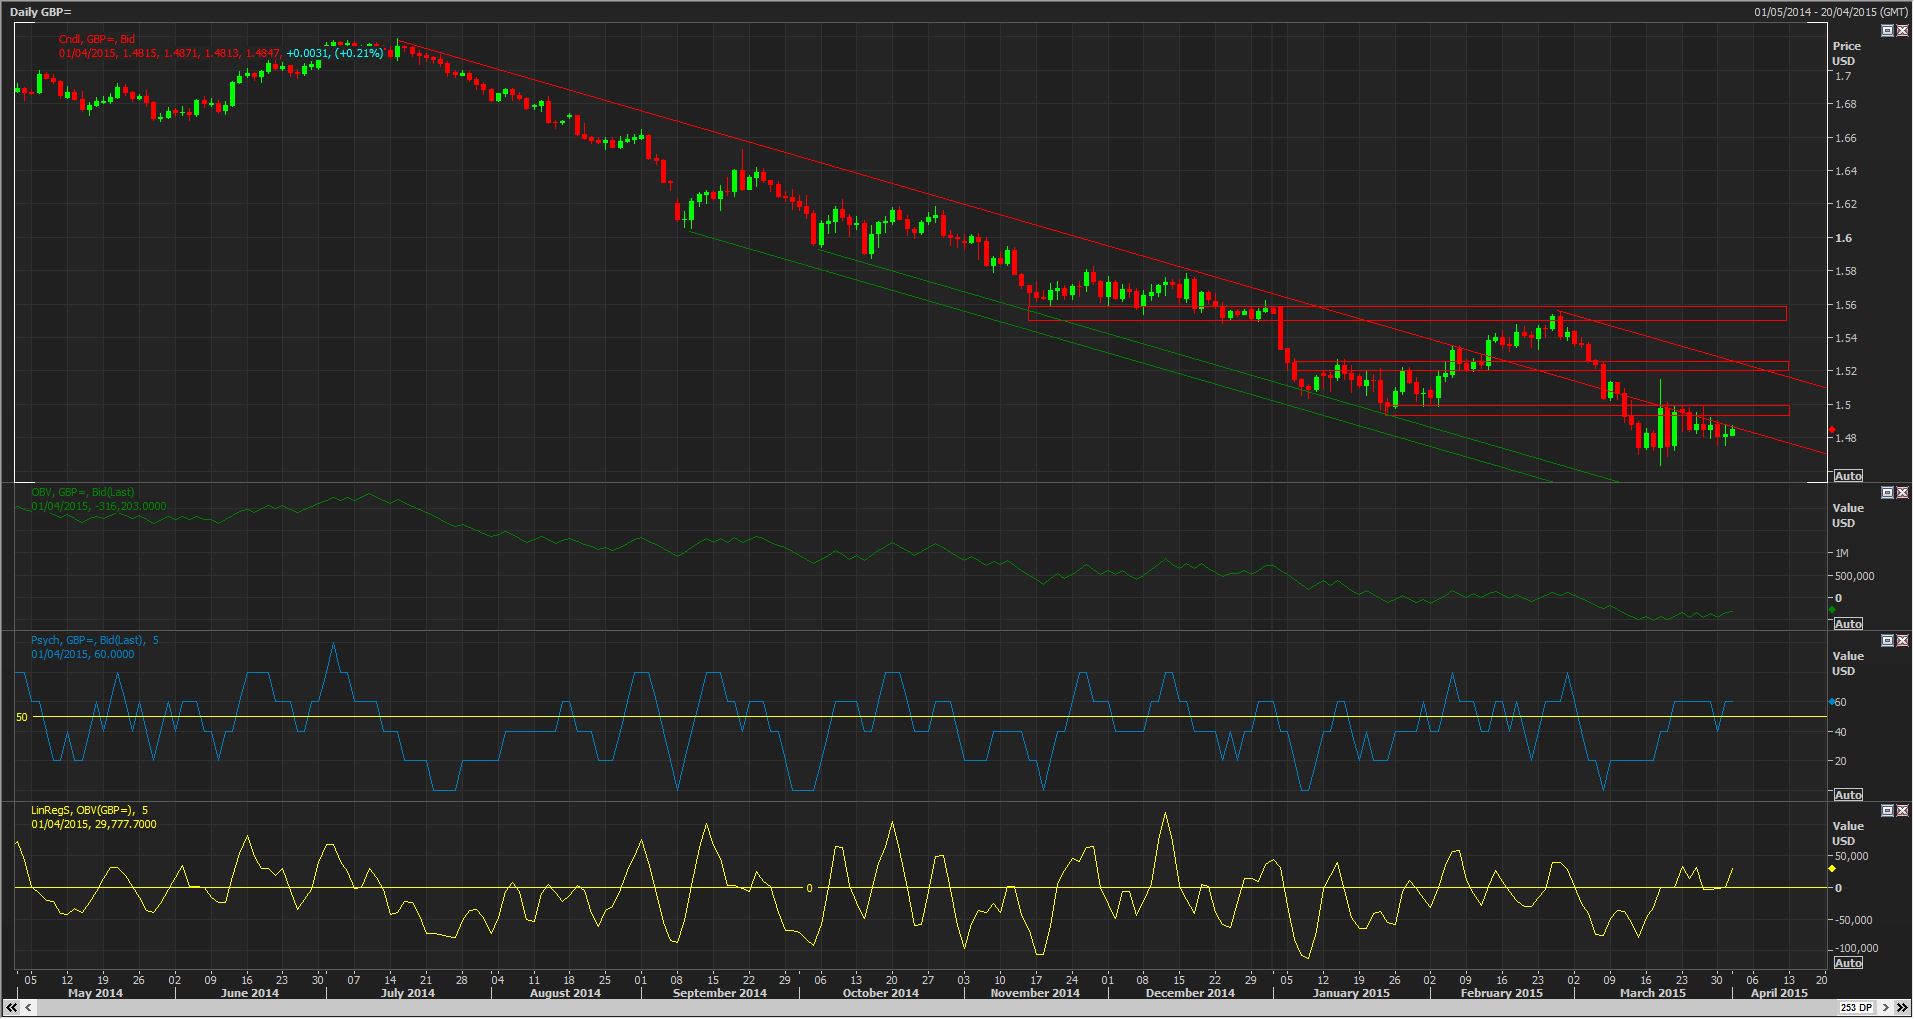The image size is (1914, 1019).
Task: Close the price candlestick pane
Action: [x=1902, y=31]
